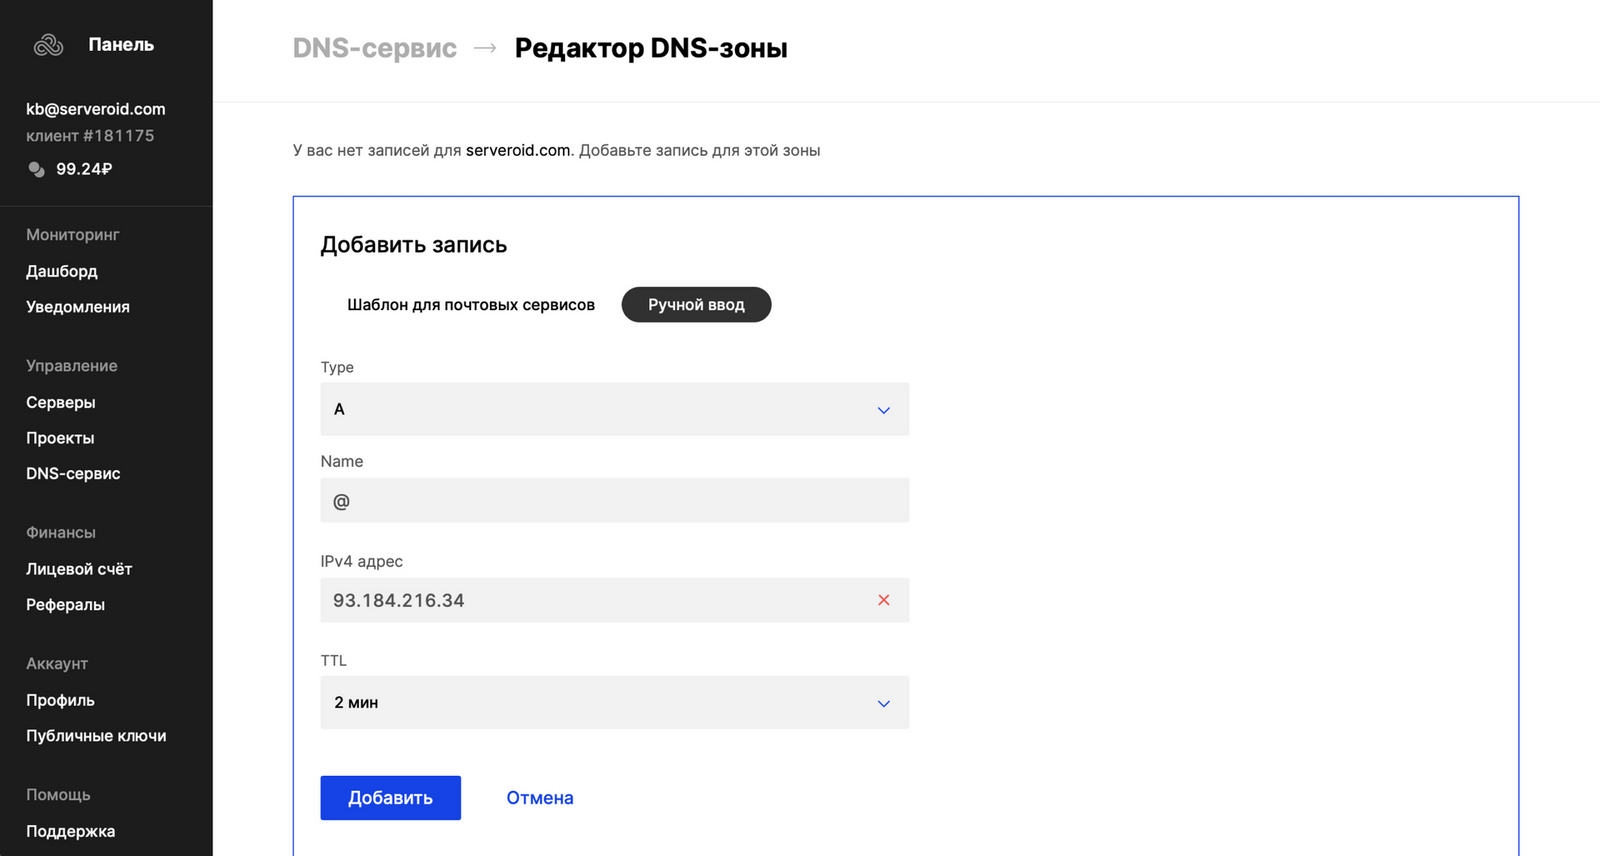Screen dimensions: 1600x856
Task: Click the account email kb@serveroid.com
Action: pos(96,109)
